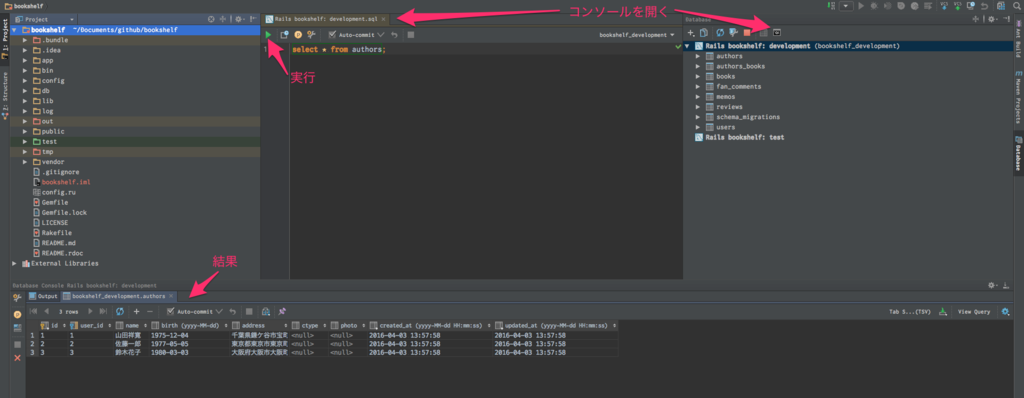
Task: Select Rails bookshelf: test data source
Action: 744,137
